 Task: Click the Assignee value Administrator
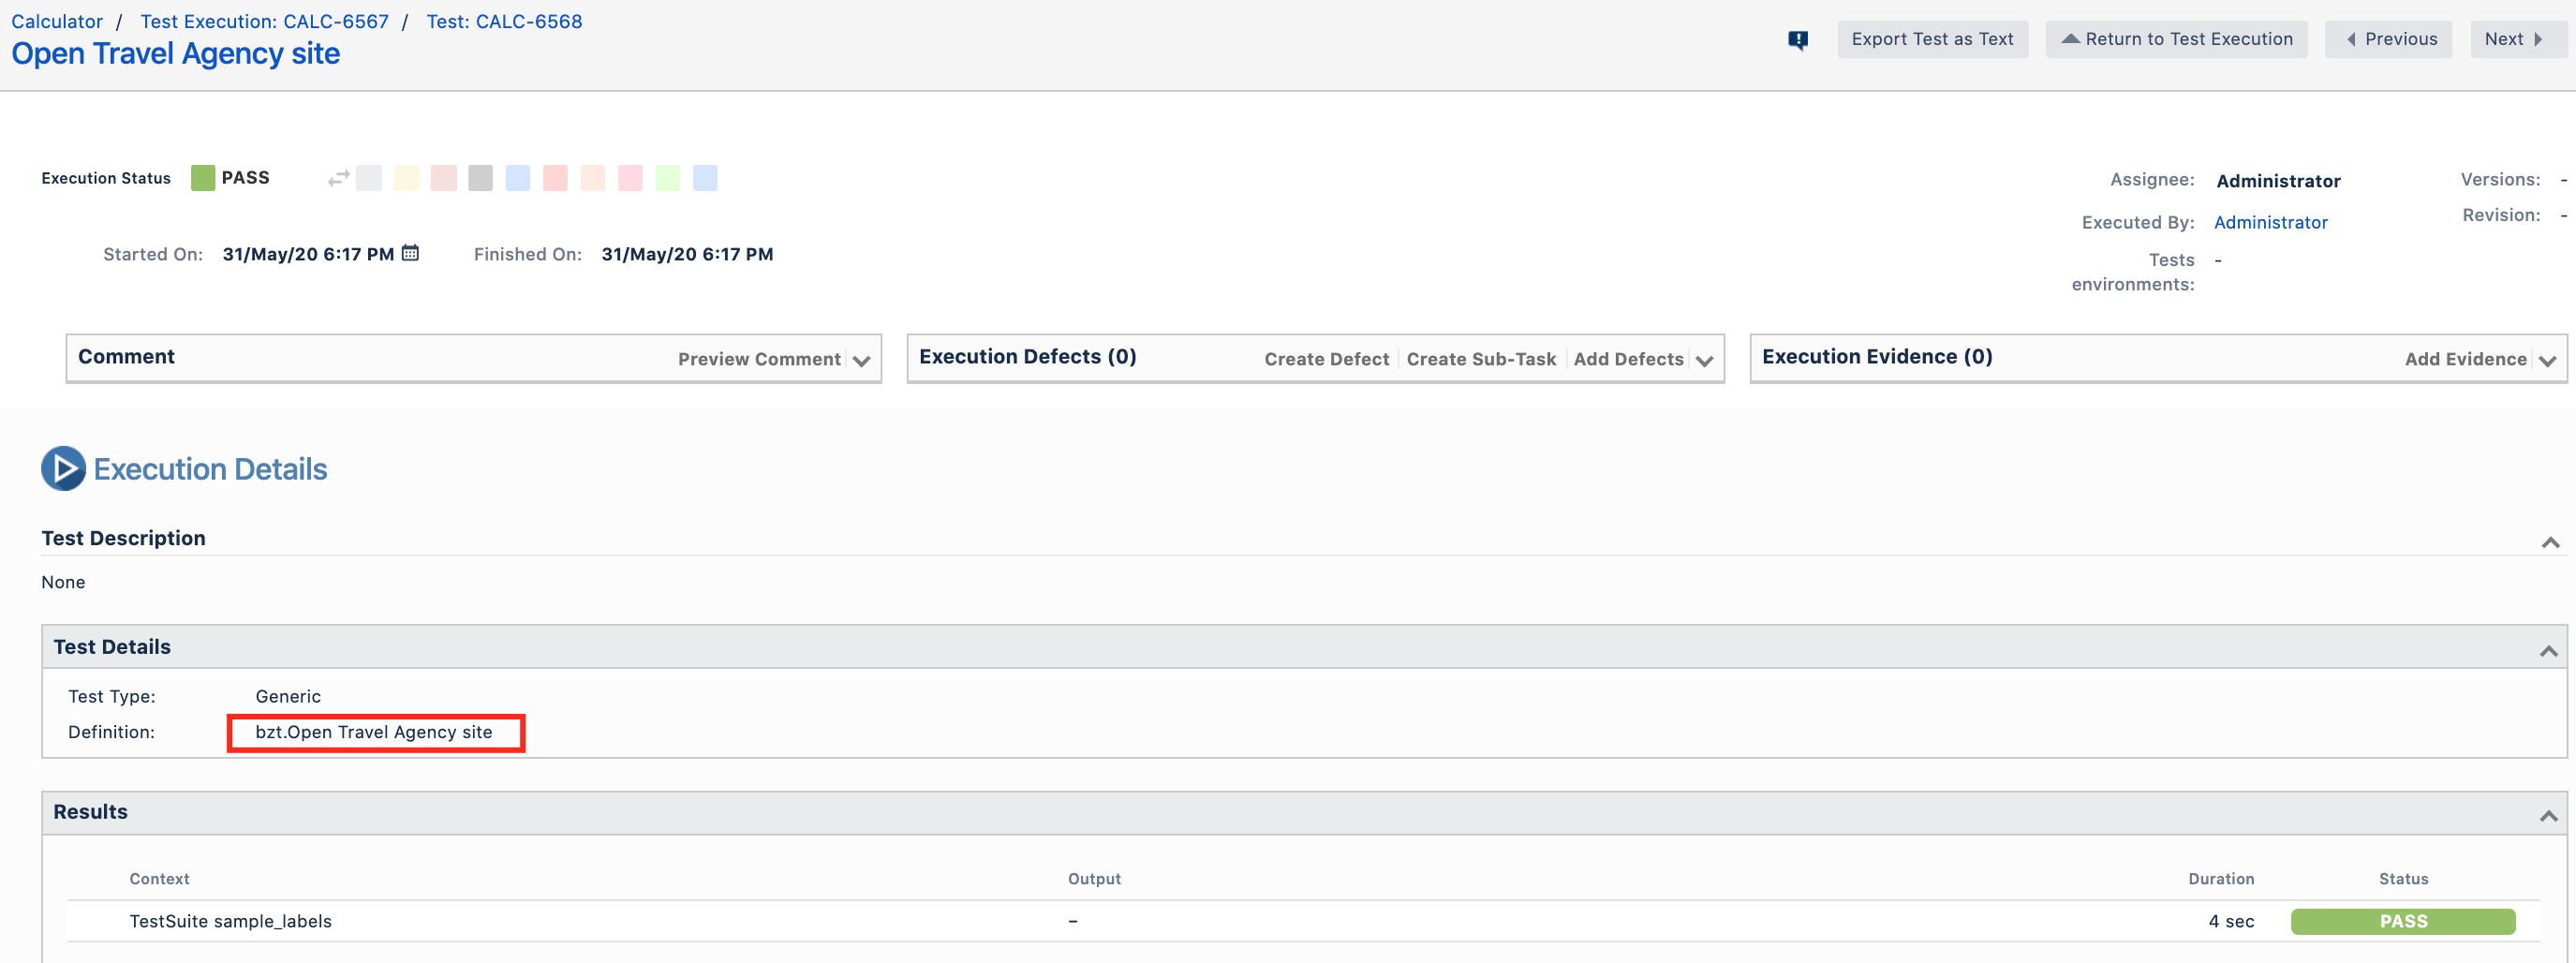[x=2278, y=181]
